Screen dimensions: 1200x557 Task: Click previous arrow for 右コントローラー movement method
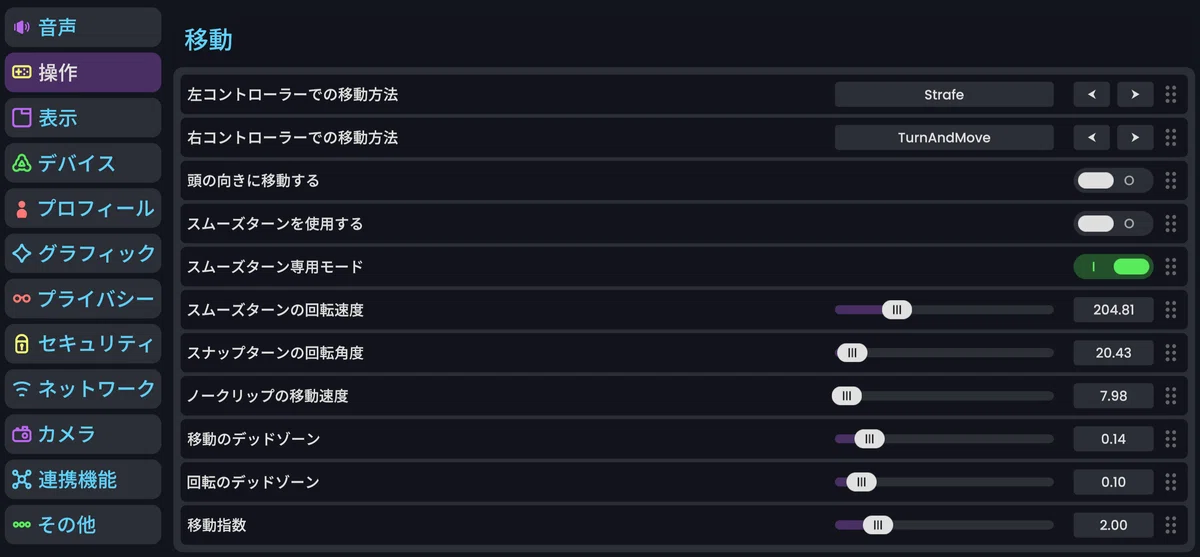pos(1092,138)
